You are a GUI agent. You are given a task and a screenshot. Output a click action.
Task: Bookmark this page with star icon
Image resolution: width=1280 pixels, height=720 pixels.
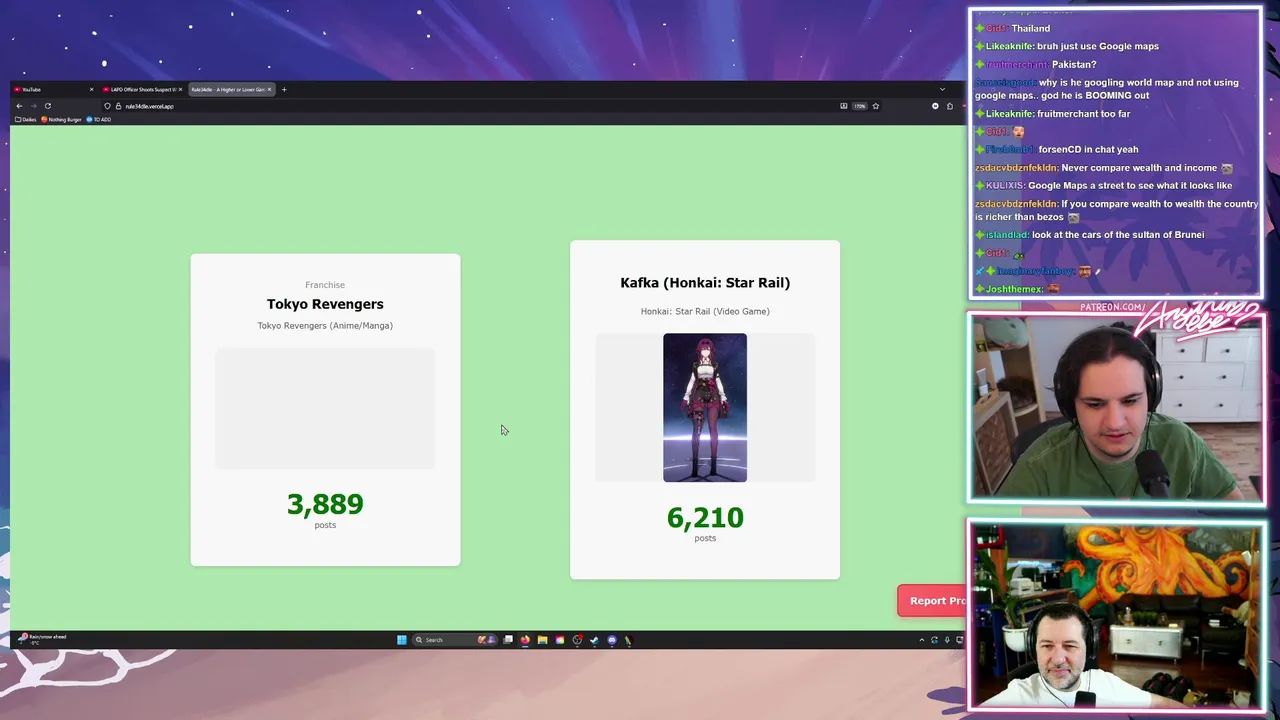click(x=875, y=106)
